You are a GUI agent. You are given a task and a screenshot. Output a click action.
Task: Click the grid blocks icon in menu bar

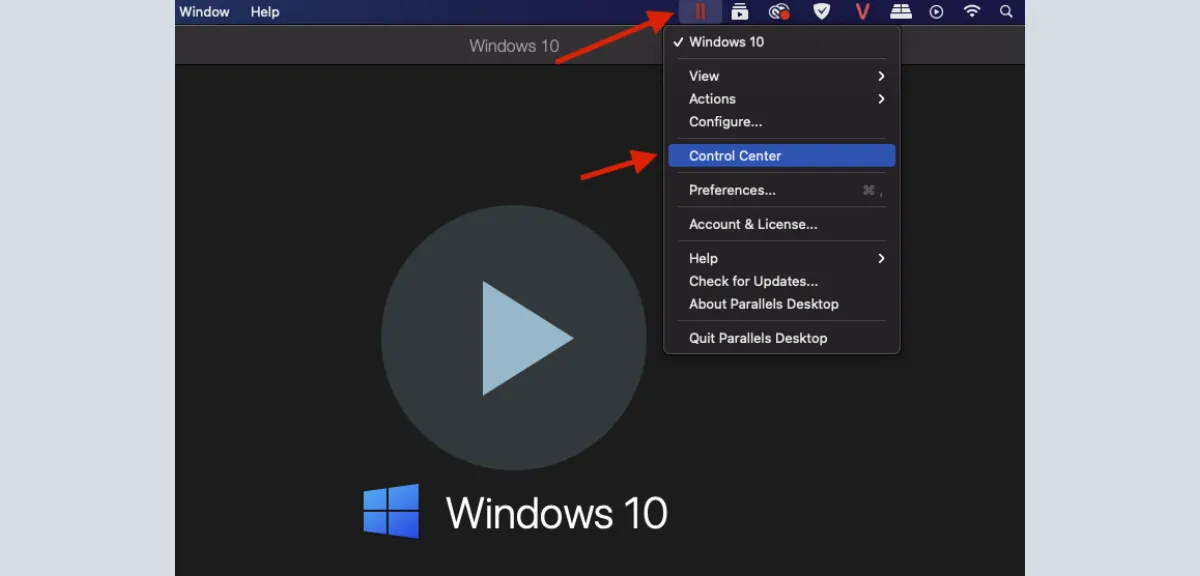click(x=901, y=12)
